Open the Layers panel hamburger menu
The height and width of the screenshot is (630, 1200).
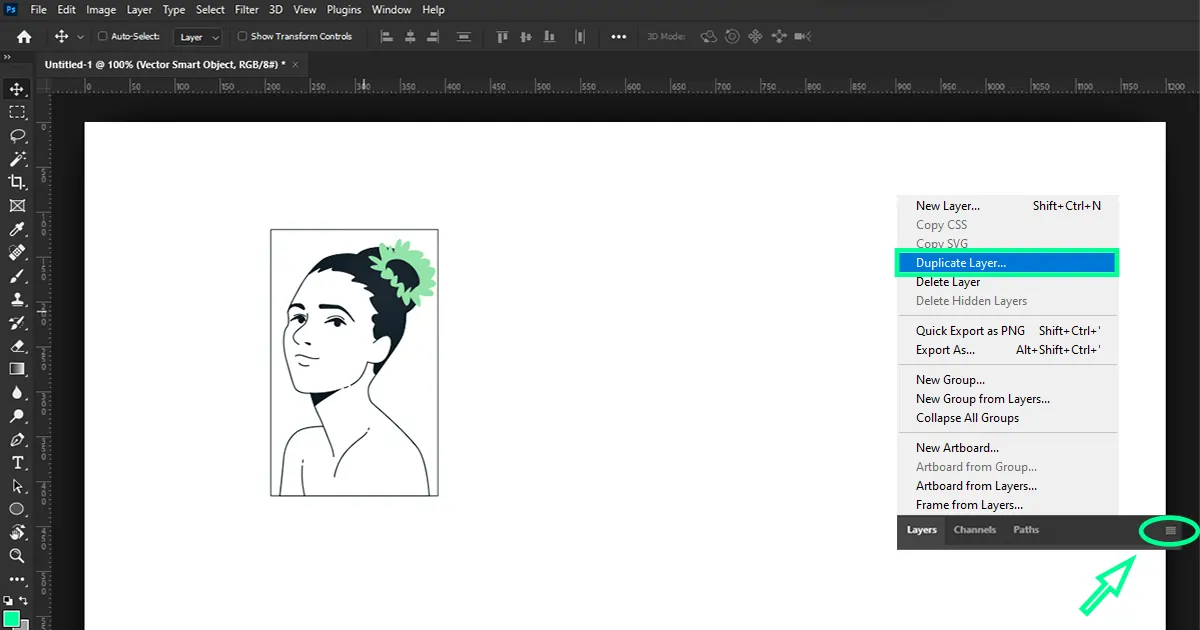1170,531
